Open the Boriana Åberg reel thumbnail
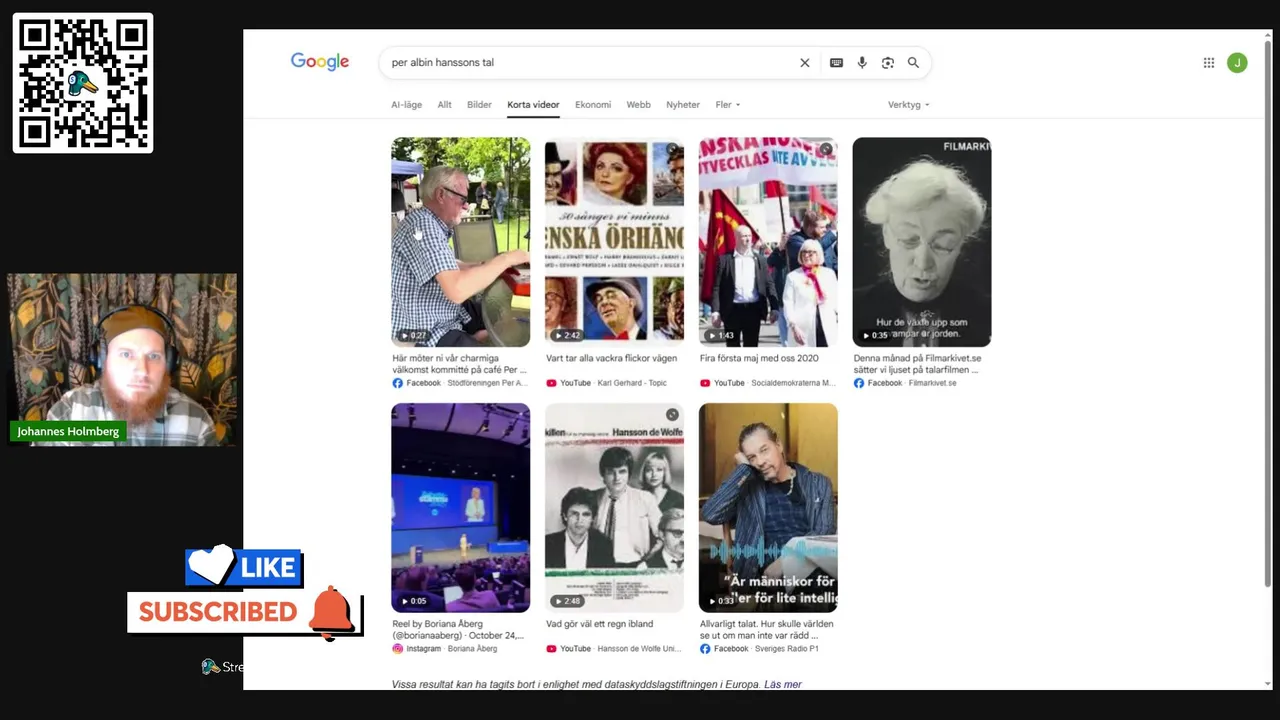This screenshot has height=720, width=1280. pyautogui.click(x=461, y=507)
